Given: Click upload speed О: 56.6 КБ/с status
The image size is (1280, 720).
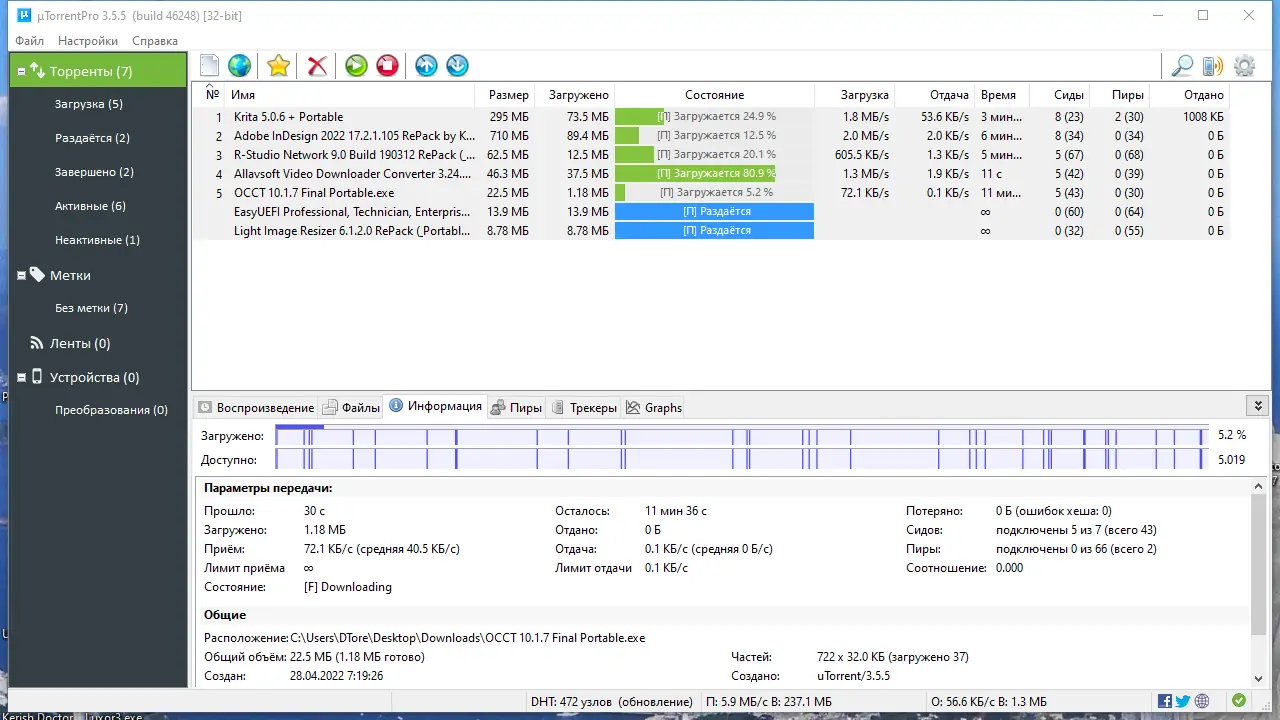Looking at the screenshot, I should [988, 701].
